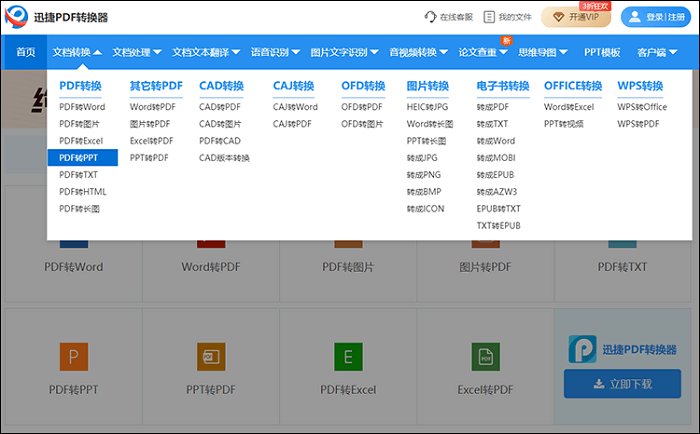Select PDF转Word in dropdown menu
Screen dimensions: 700x434
pyautogui.click(x=82, y=107)
